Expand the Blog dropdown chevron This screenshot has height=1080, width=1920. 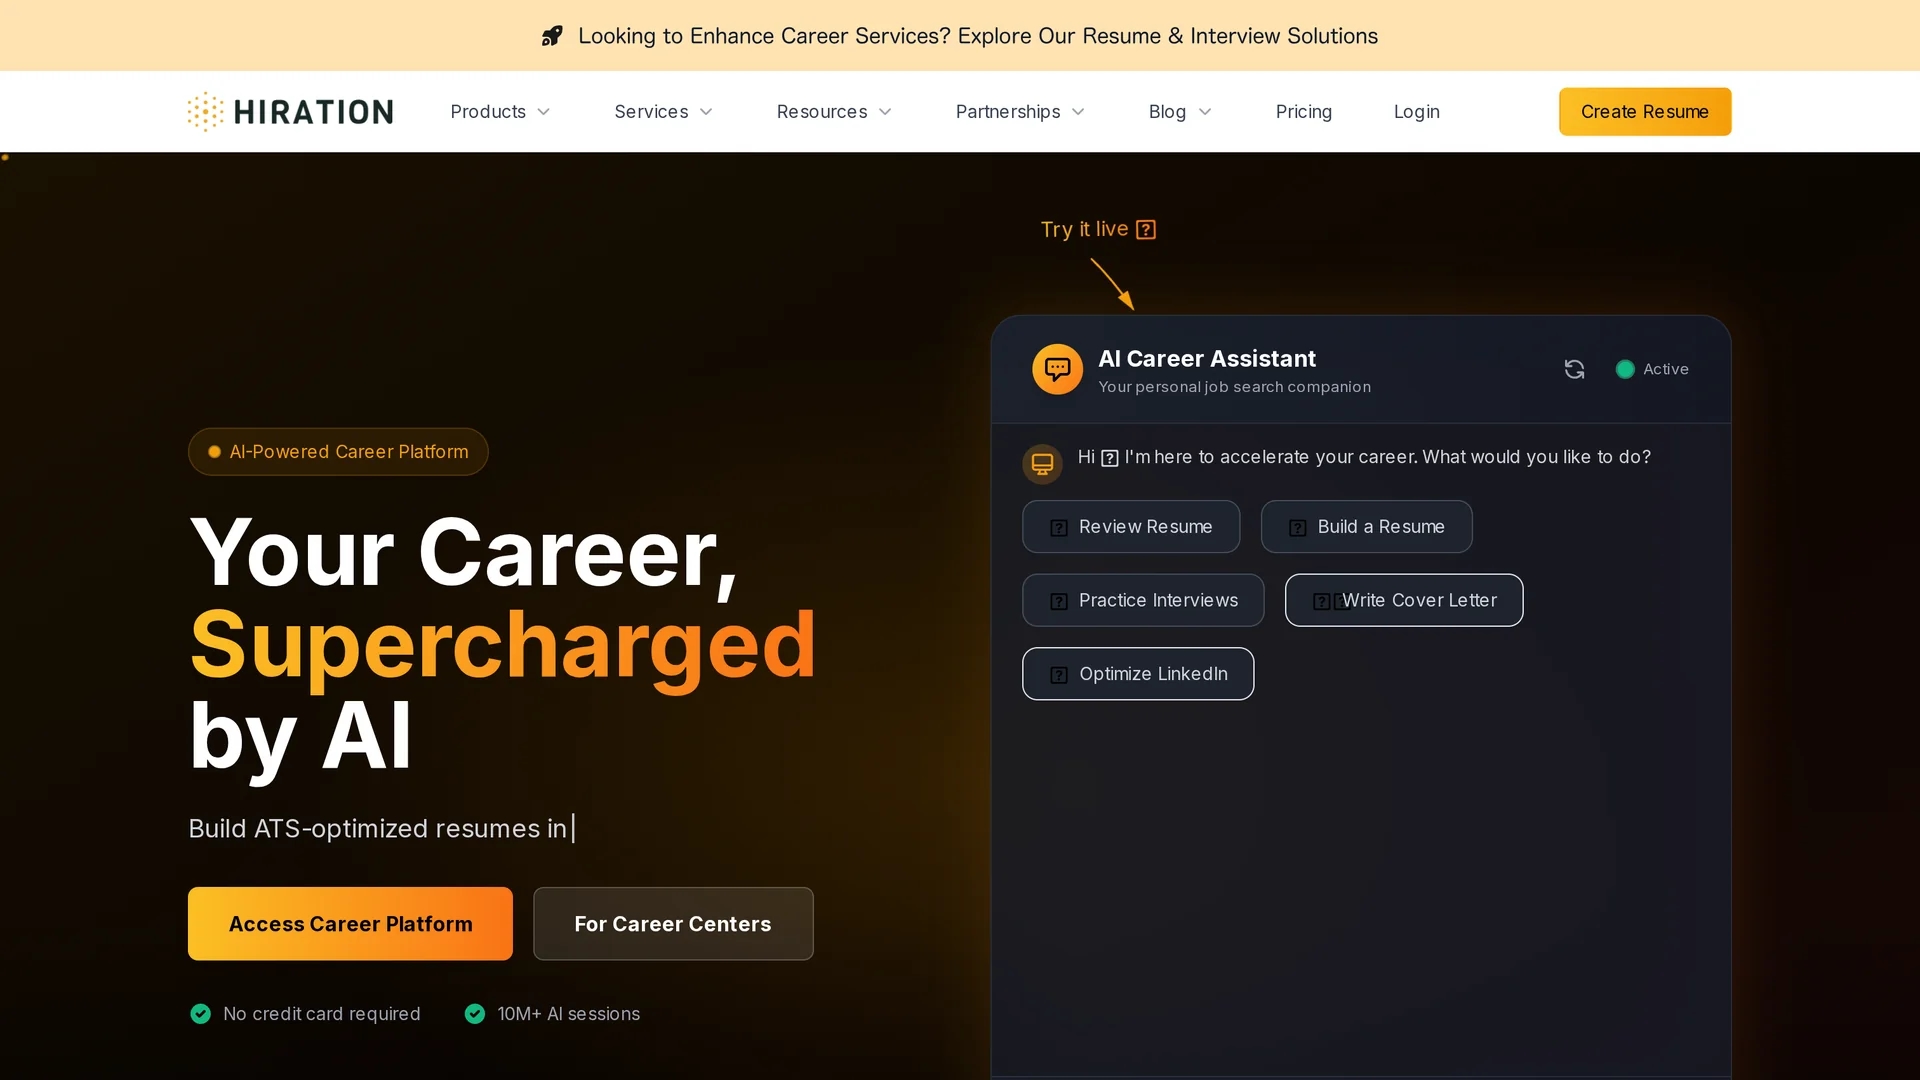1205,112
